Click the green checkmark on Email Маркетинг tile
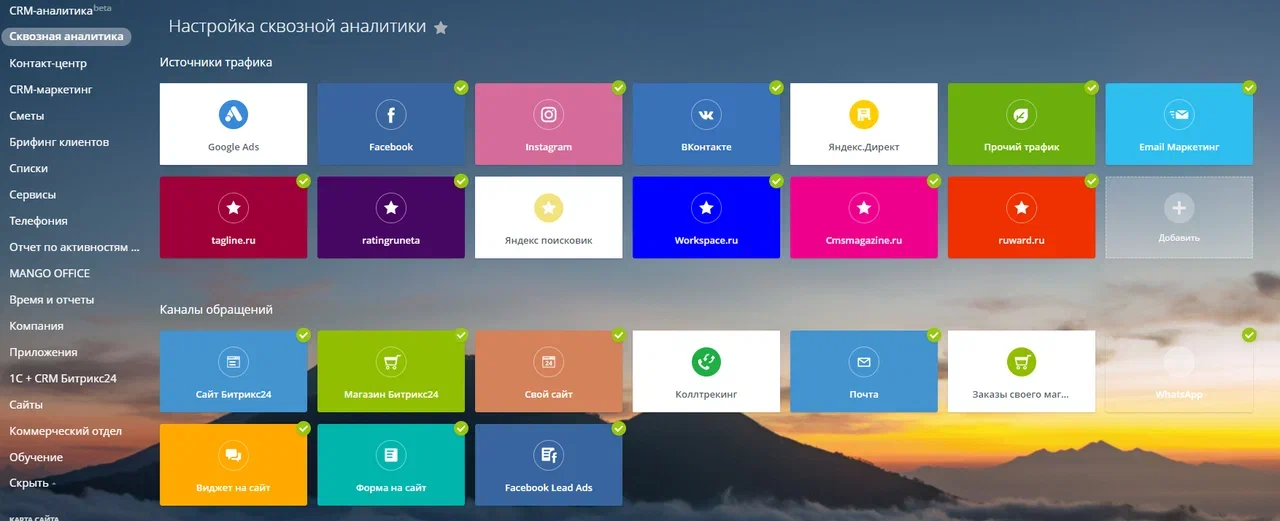The height and width of the screenshot is (521, 1280). [x=1249, y=87]
